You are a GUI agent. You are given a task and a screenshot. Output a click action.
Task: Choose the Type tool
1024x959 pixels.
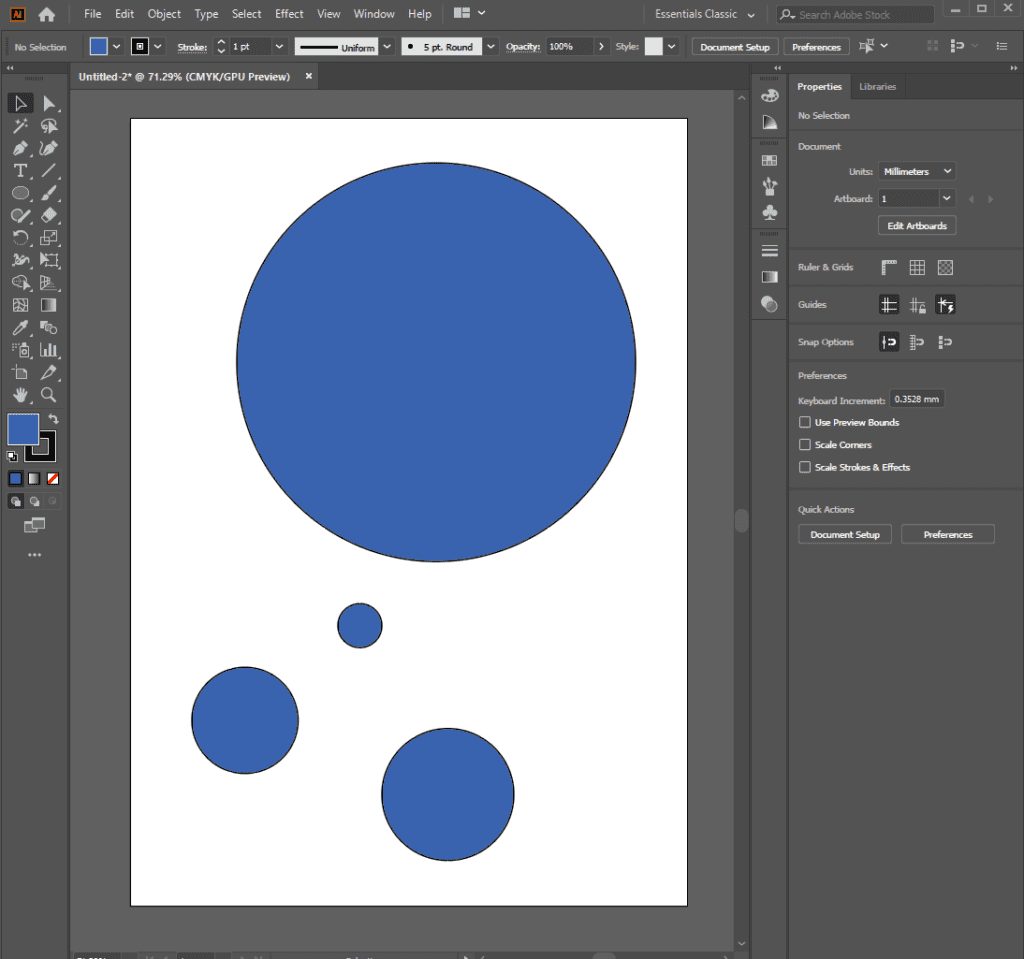20,170
